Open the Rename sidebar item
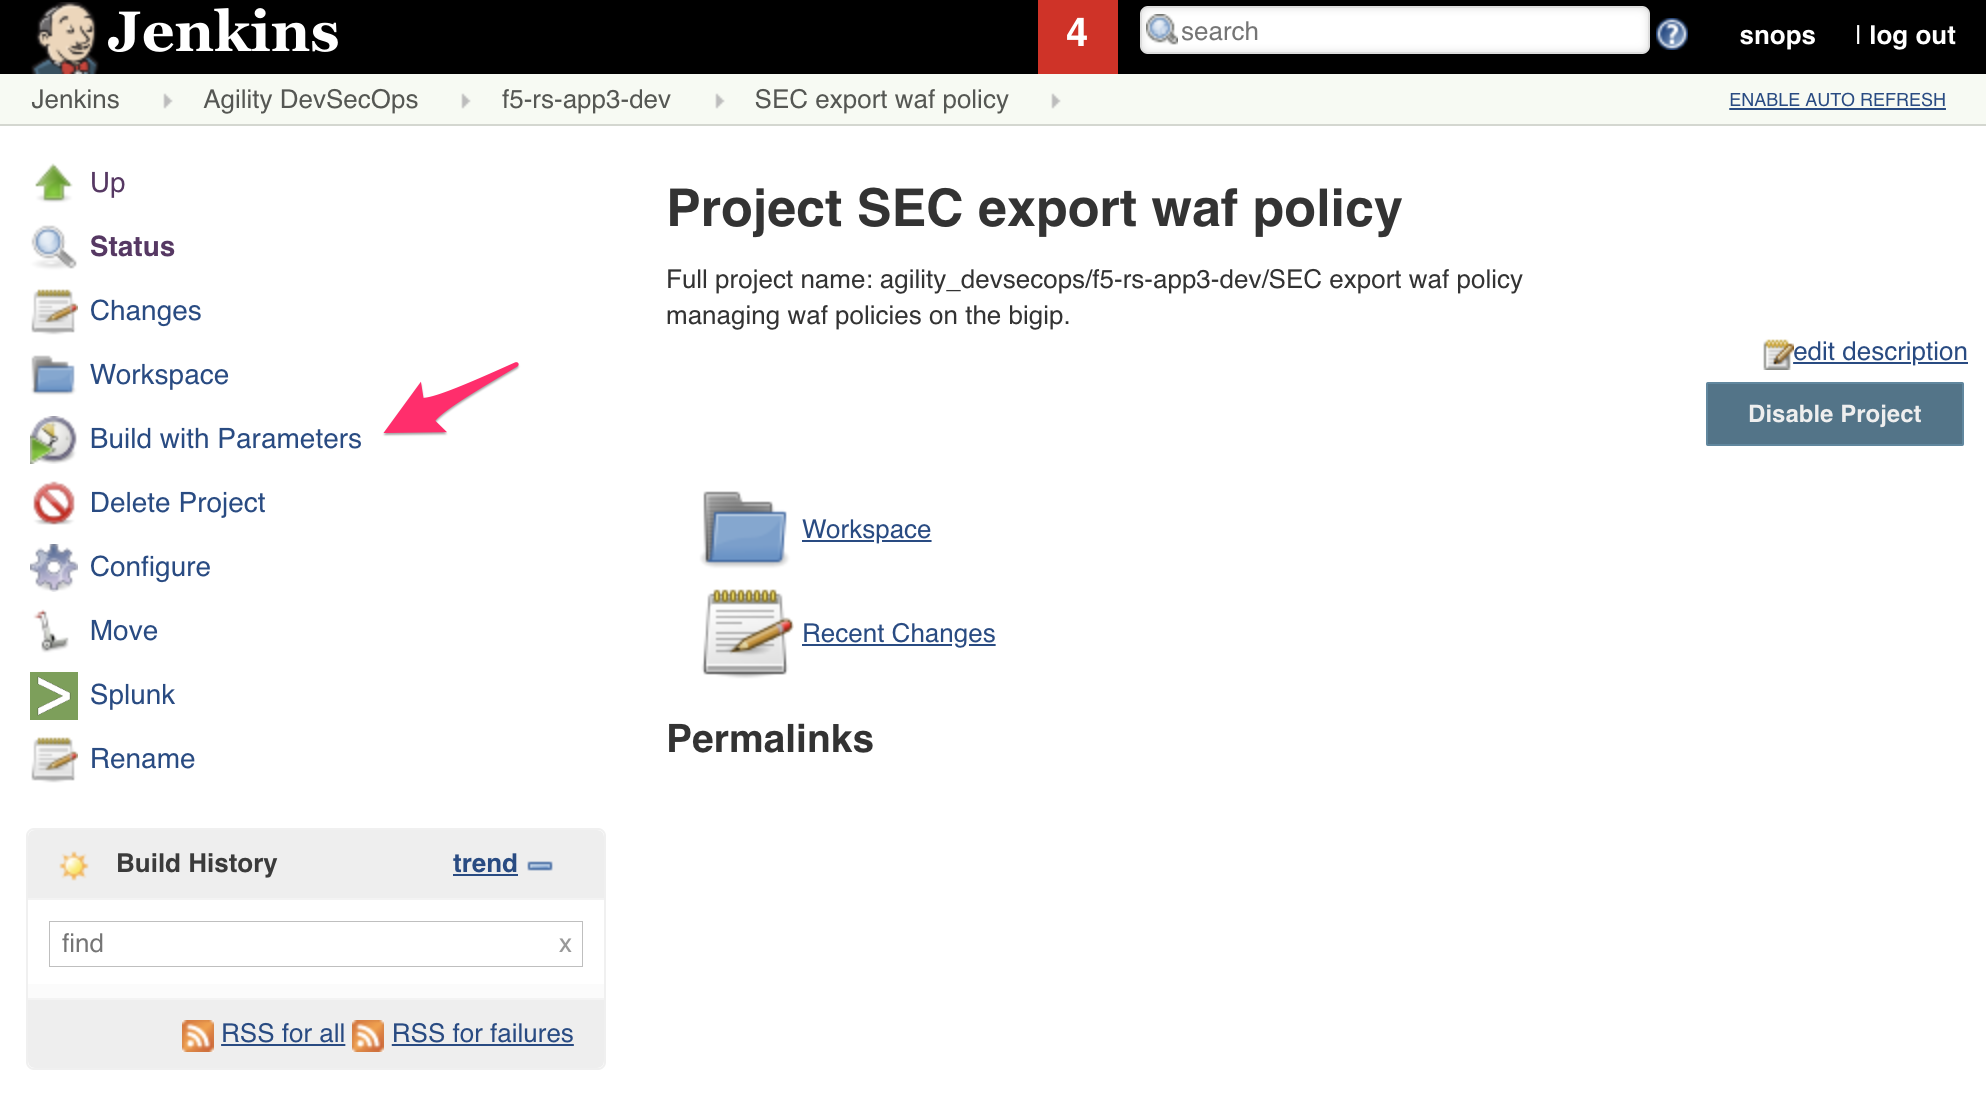This screenshot has height=1118, width=1986. coord(142,759)
